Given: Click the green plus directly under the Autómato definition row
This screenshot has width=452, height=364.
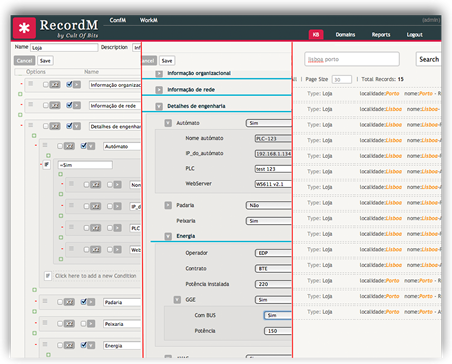Looking at the screenshot, I should pyautogui.click(x=48, y=155).
